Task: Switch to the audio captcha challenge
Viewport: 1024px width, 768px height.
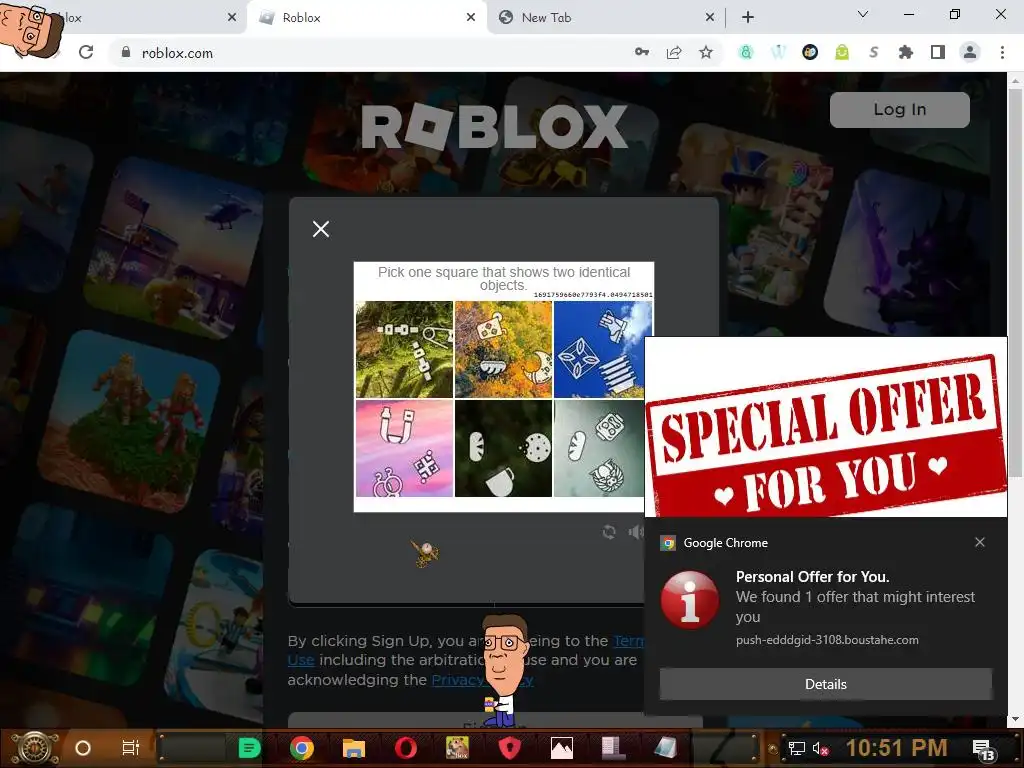Action: pos(635,532)
